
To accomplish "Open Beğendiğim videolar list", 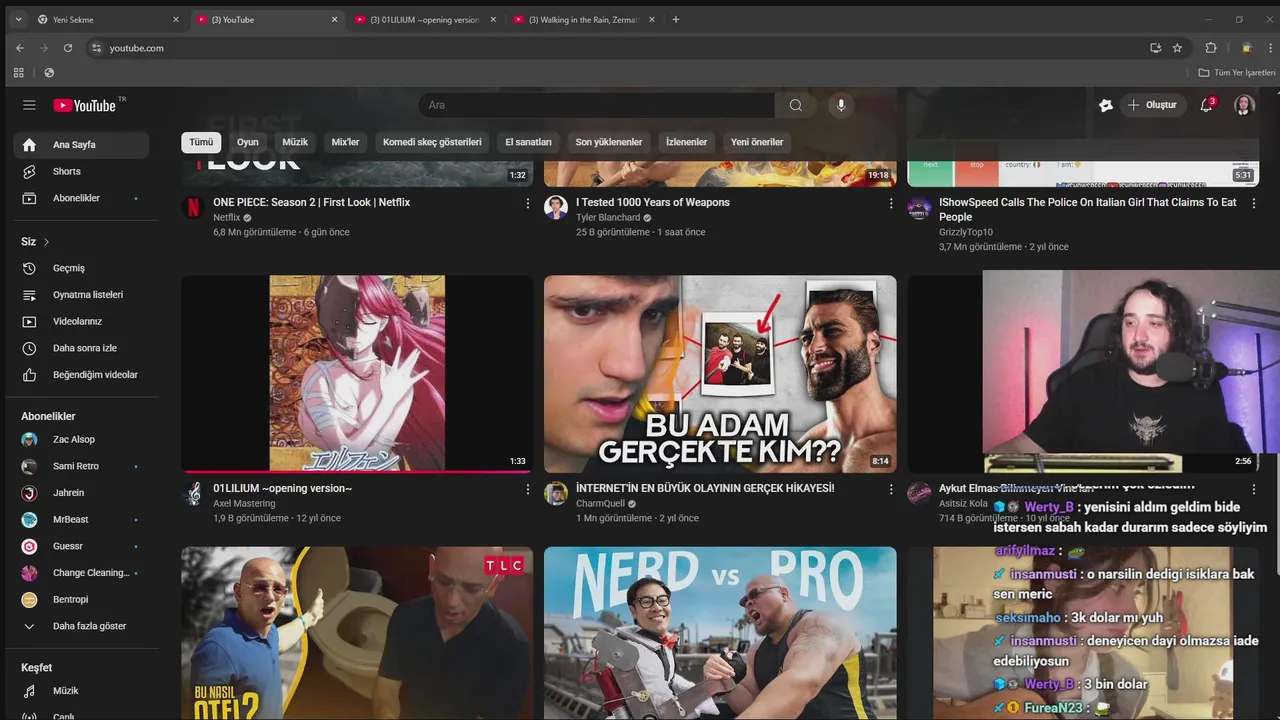I will 81,375.
